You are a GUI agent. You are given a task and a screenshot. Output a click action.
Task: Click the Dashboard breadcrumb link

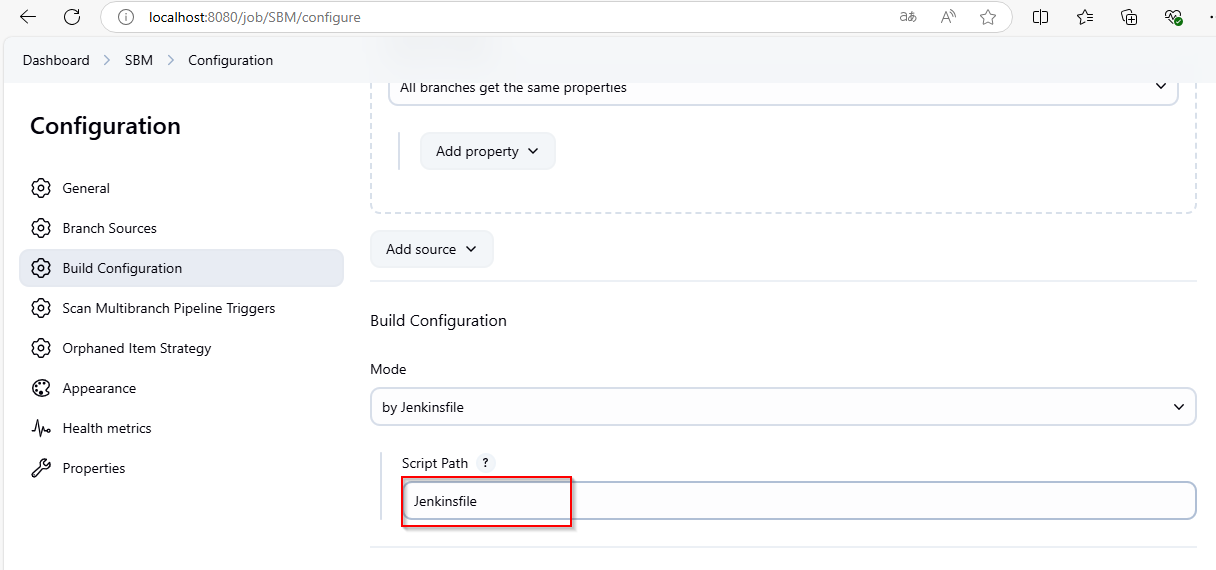[56, 60]
